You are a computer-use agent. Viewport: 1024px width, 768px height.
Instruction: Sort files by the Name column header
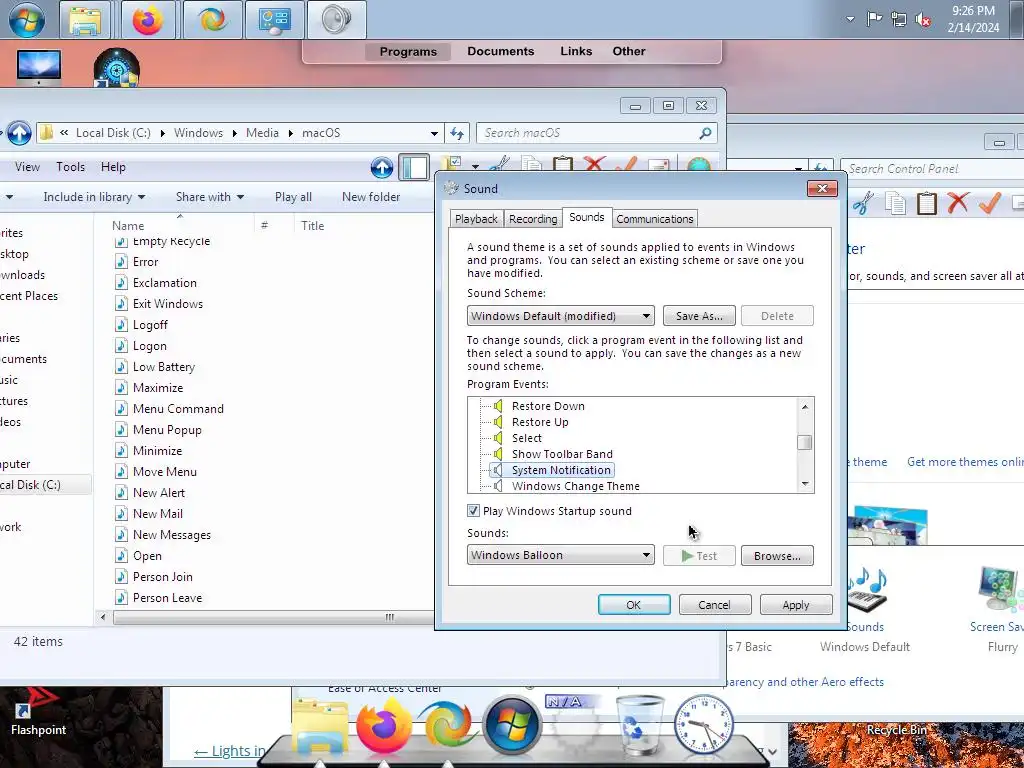click(128, 226)
